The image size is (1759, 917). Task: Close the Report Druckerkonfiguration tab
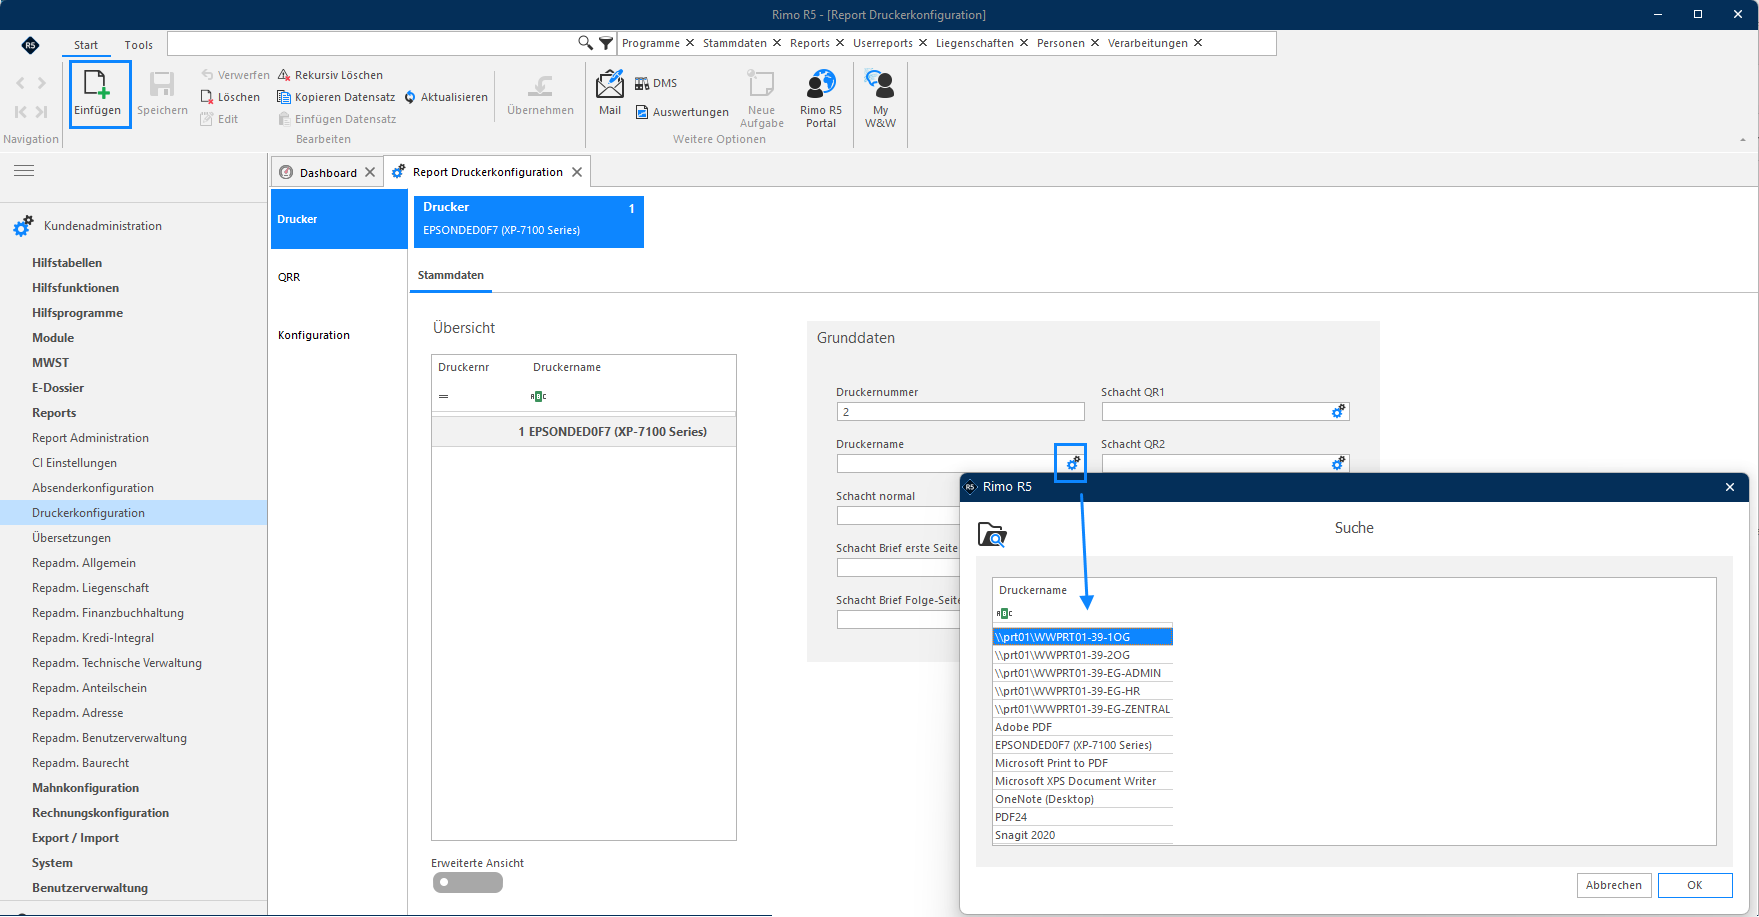pyautogui.click(x=577, y=172)
